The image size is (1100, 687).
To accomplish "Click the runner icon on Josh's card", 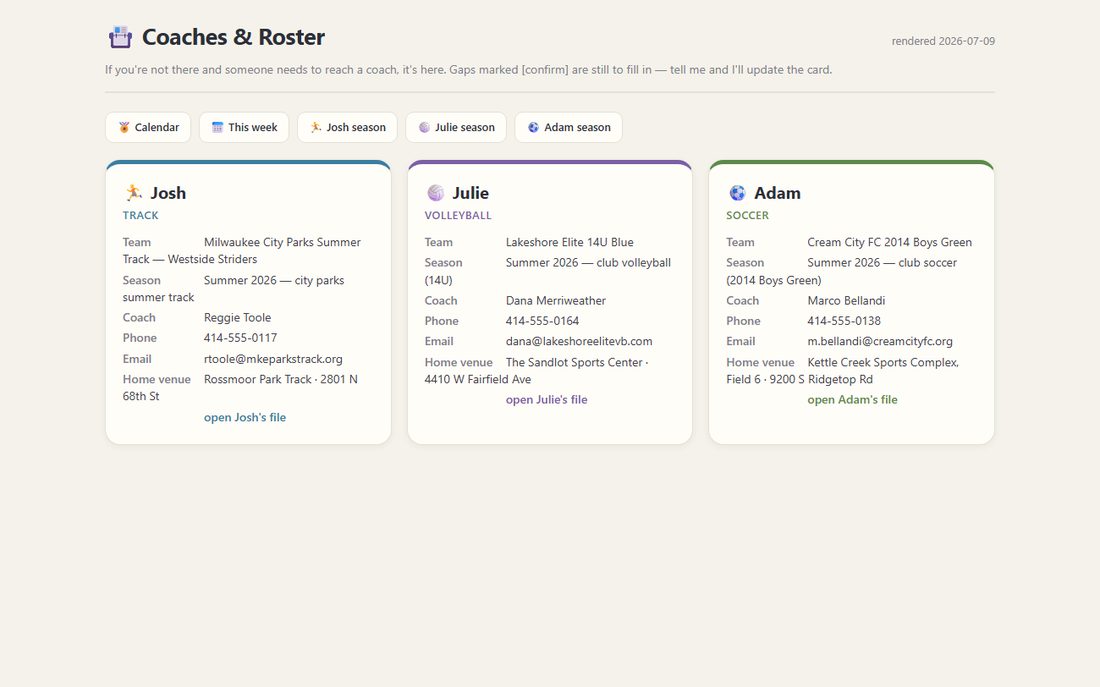I will click(x=133, y=192).
